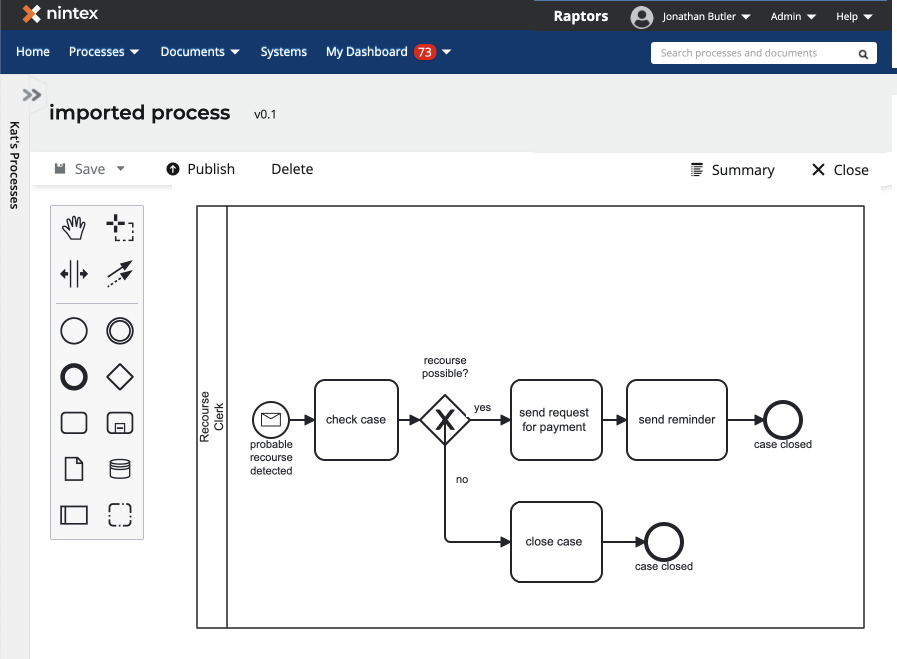
Task: Select the Space tool
Action: click(74, 274)
